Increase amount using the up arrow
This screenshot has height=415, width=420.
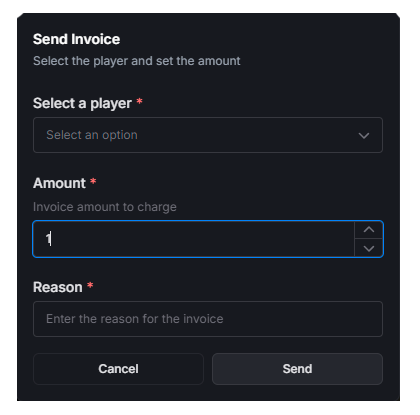369,230
